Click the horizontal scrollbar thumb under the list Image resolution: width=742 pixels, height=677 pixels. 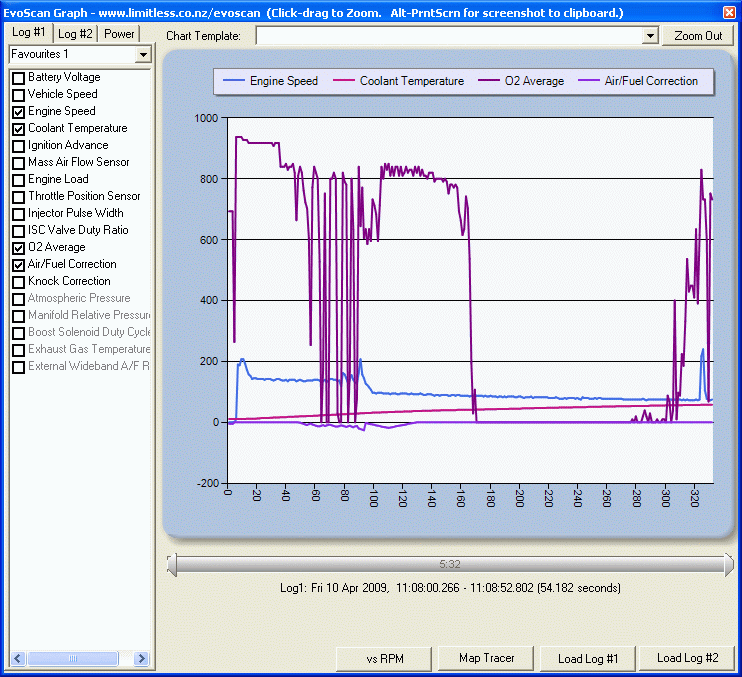coord(72,658)
